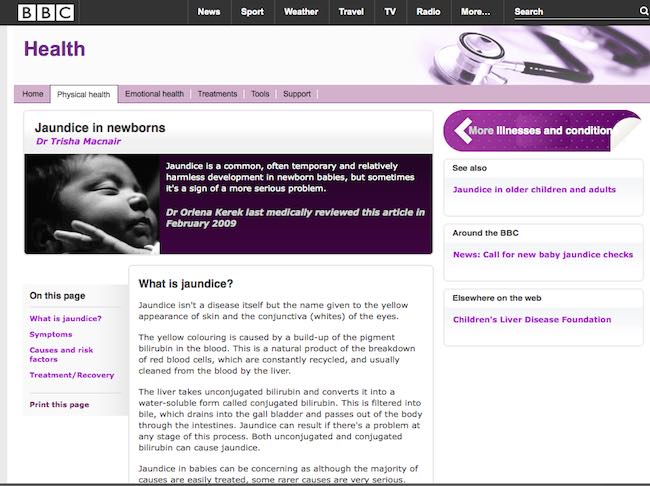Visit Children's Liver Disease Foundation link

[532, 319]
